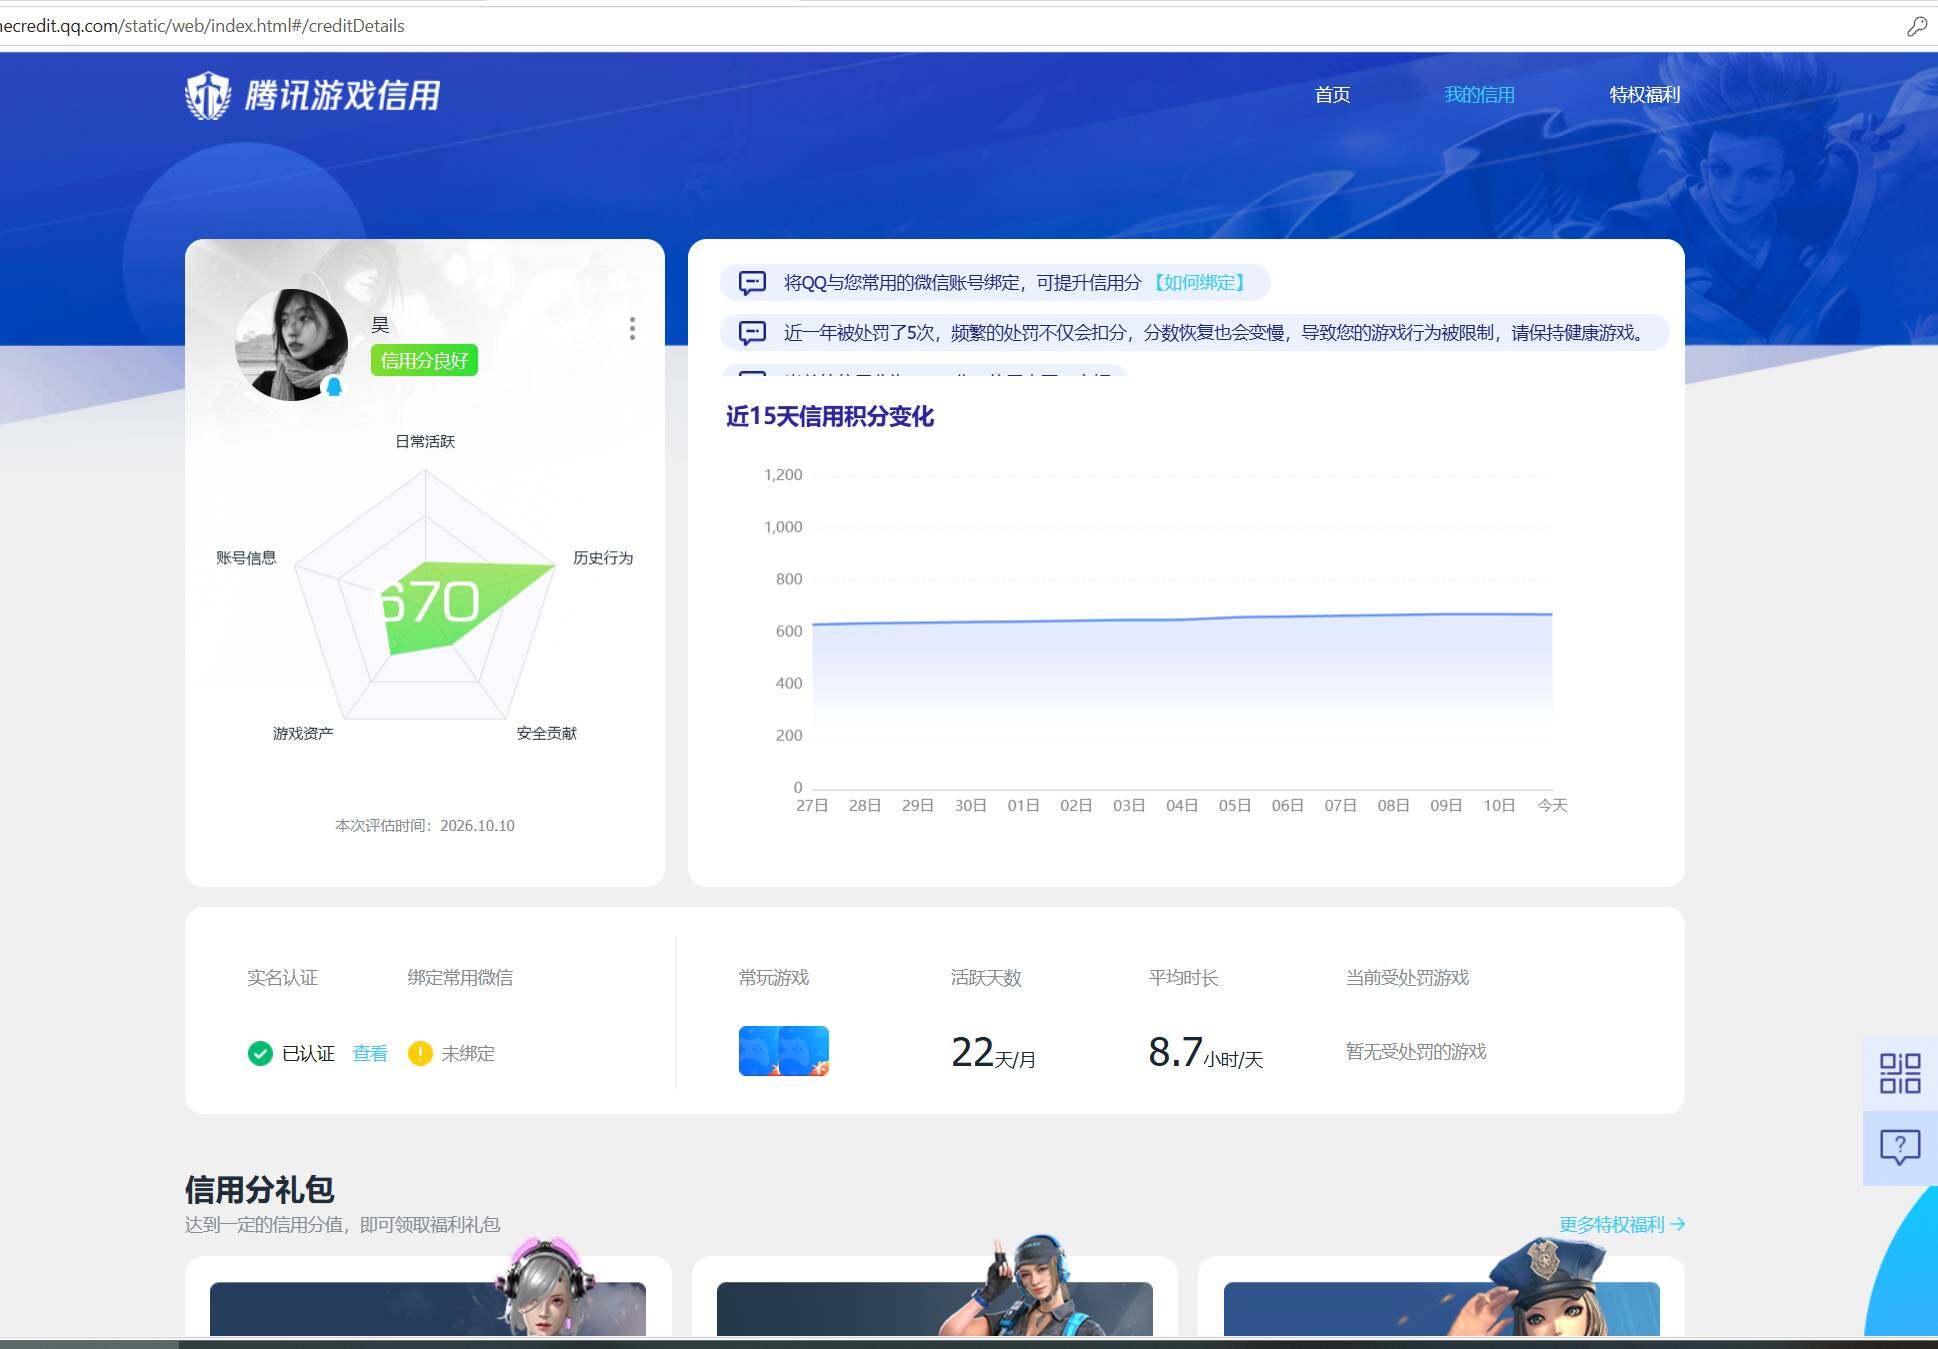The image size is (1938, 1349).
Task: Click the 历史行为 radar label
Action: 603,558
